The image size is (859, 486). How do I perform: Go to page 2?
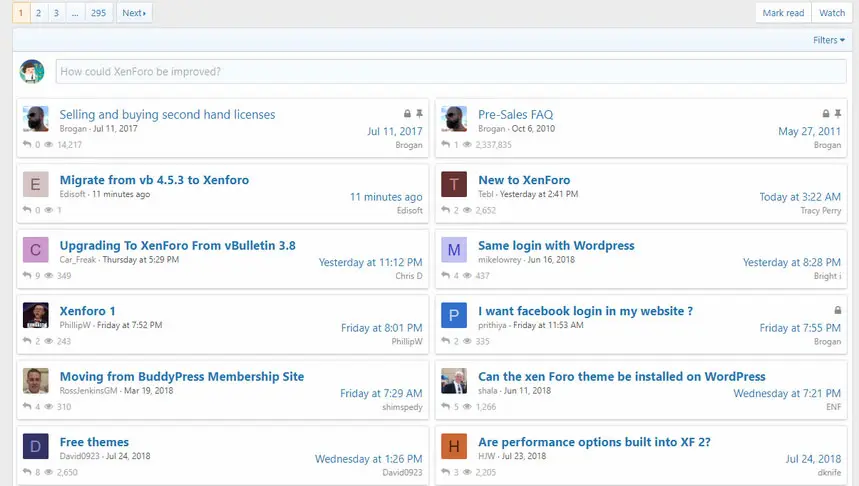pos(38,13)
